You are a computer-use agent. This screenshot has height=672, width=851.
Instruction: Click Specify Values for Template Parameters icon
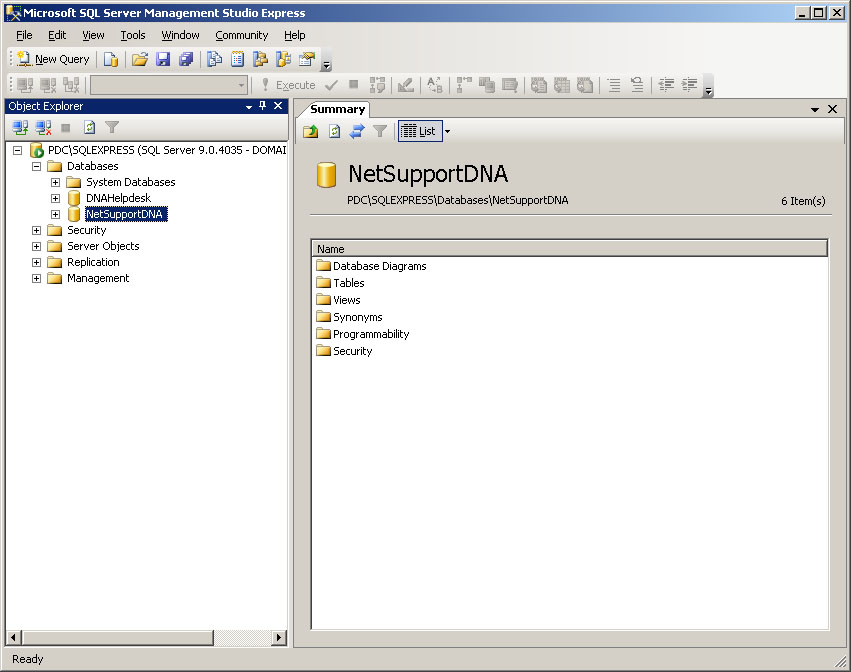[435, 85]
